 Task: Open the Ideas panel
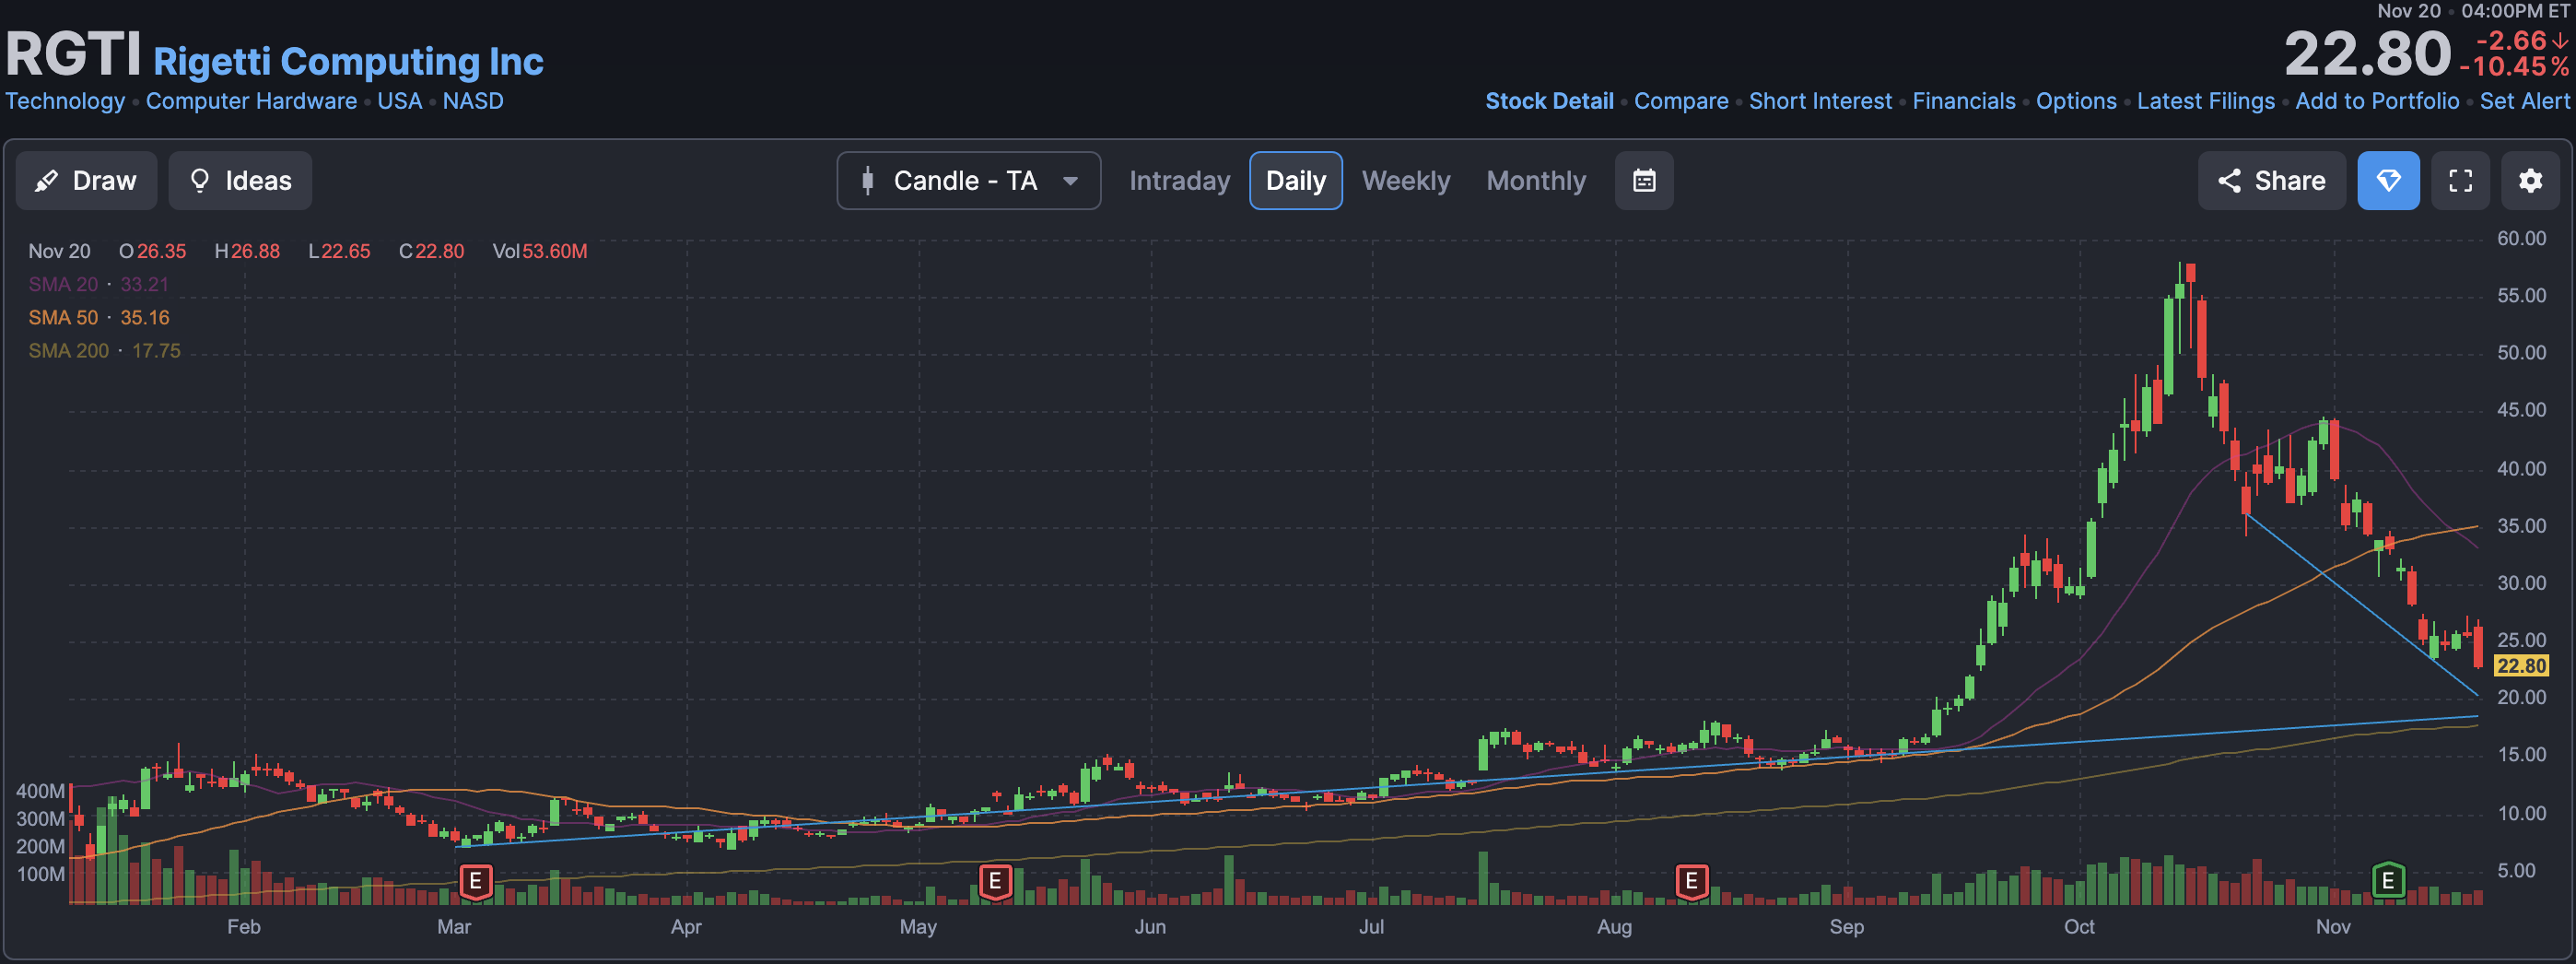pyautogui.click(x=240, y=181)
